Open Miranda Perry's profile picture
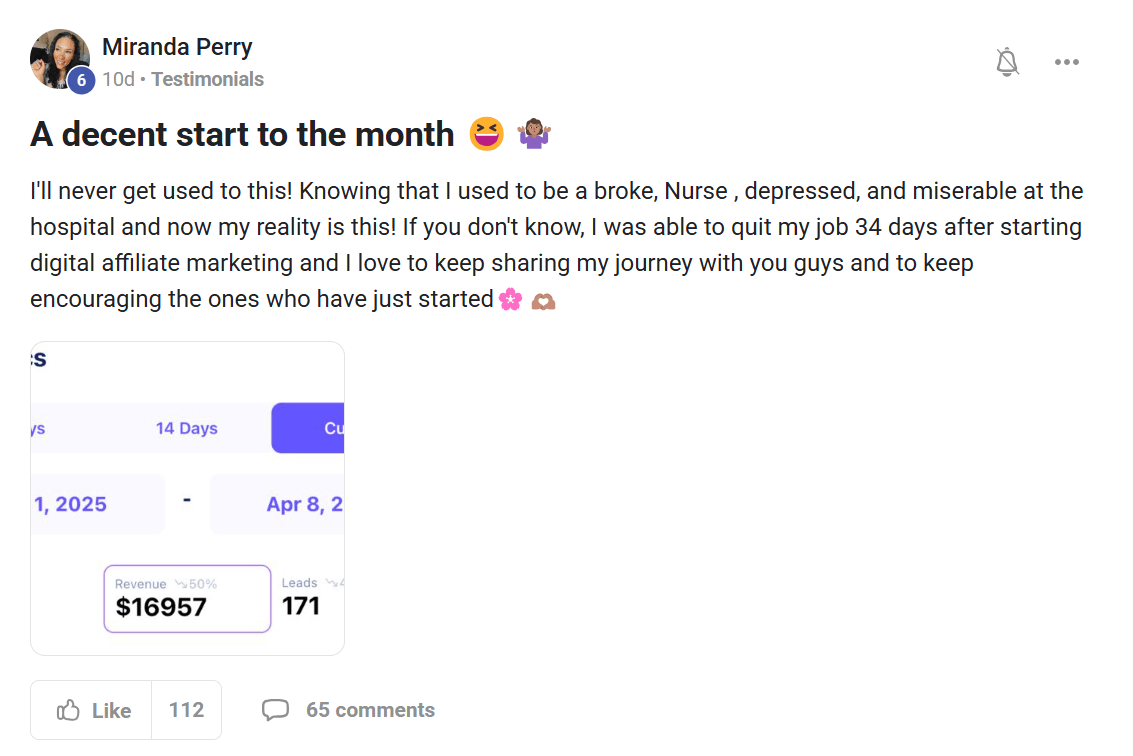This screenshot has width=1133, height=756. 58,57
